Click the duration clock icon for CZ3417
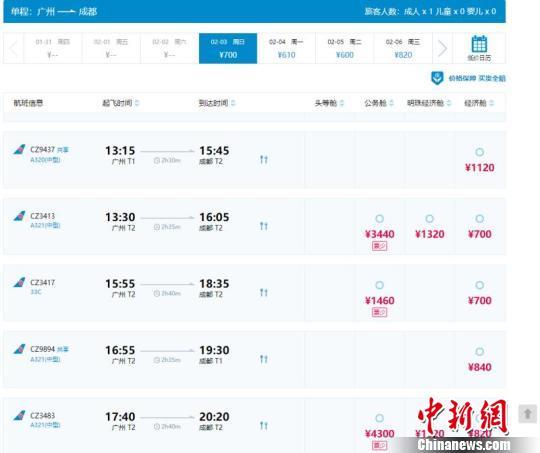This screenshot has width=540, height=453. click(x=157, y=294)
